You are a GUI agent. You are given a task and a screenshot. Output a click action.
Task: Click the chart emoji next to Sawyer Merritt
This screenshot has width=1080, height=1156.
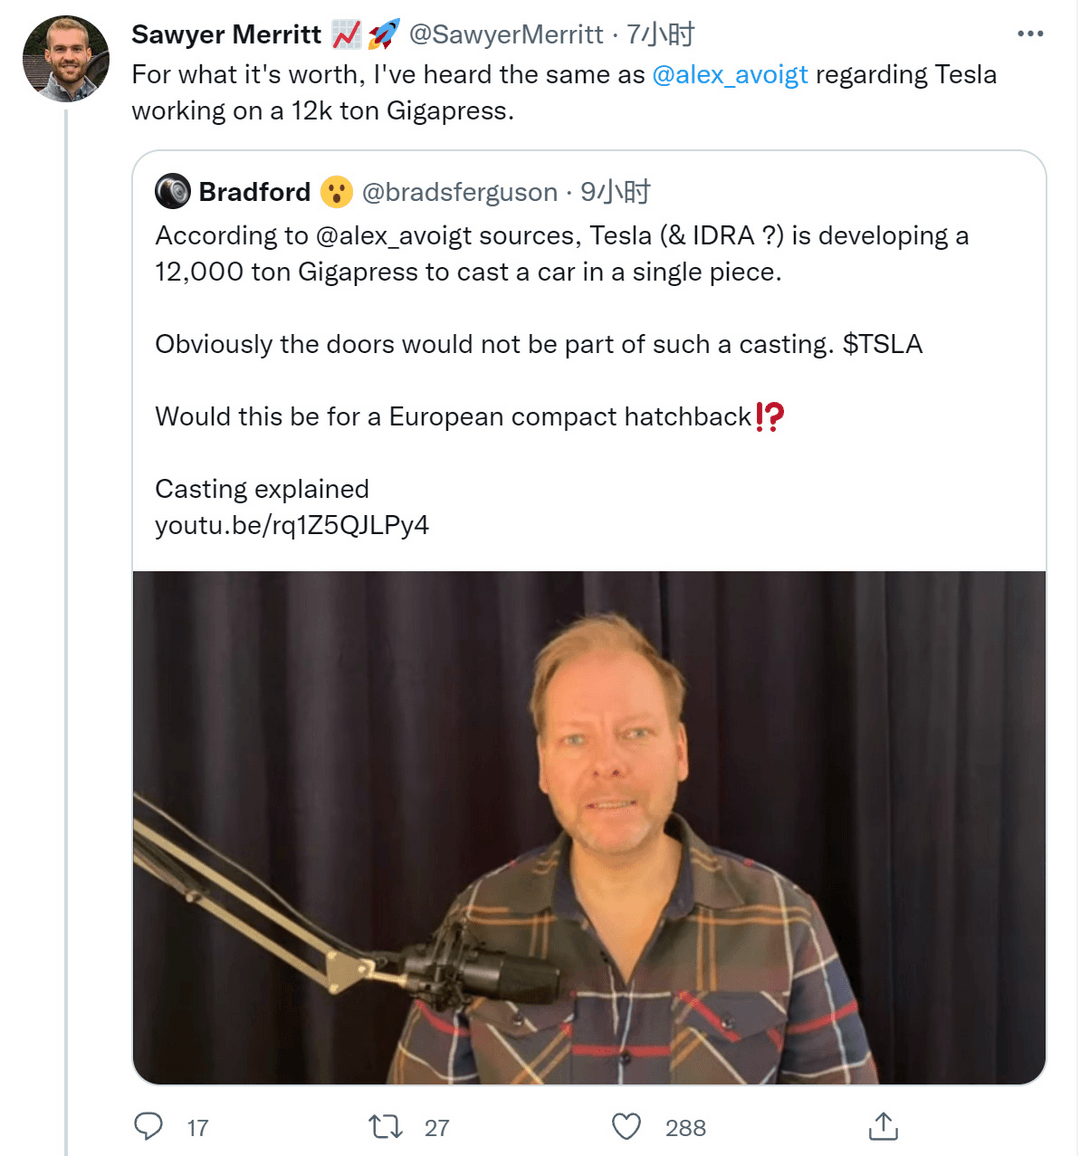tap(346, 34)
